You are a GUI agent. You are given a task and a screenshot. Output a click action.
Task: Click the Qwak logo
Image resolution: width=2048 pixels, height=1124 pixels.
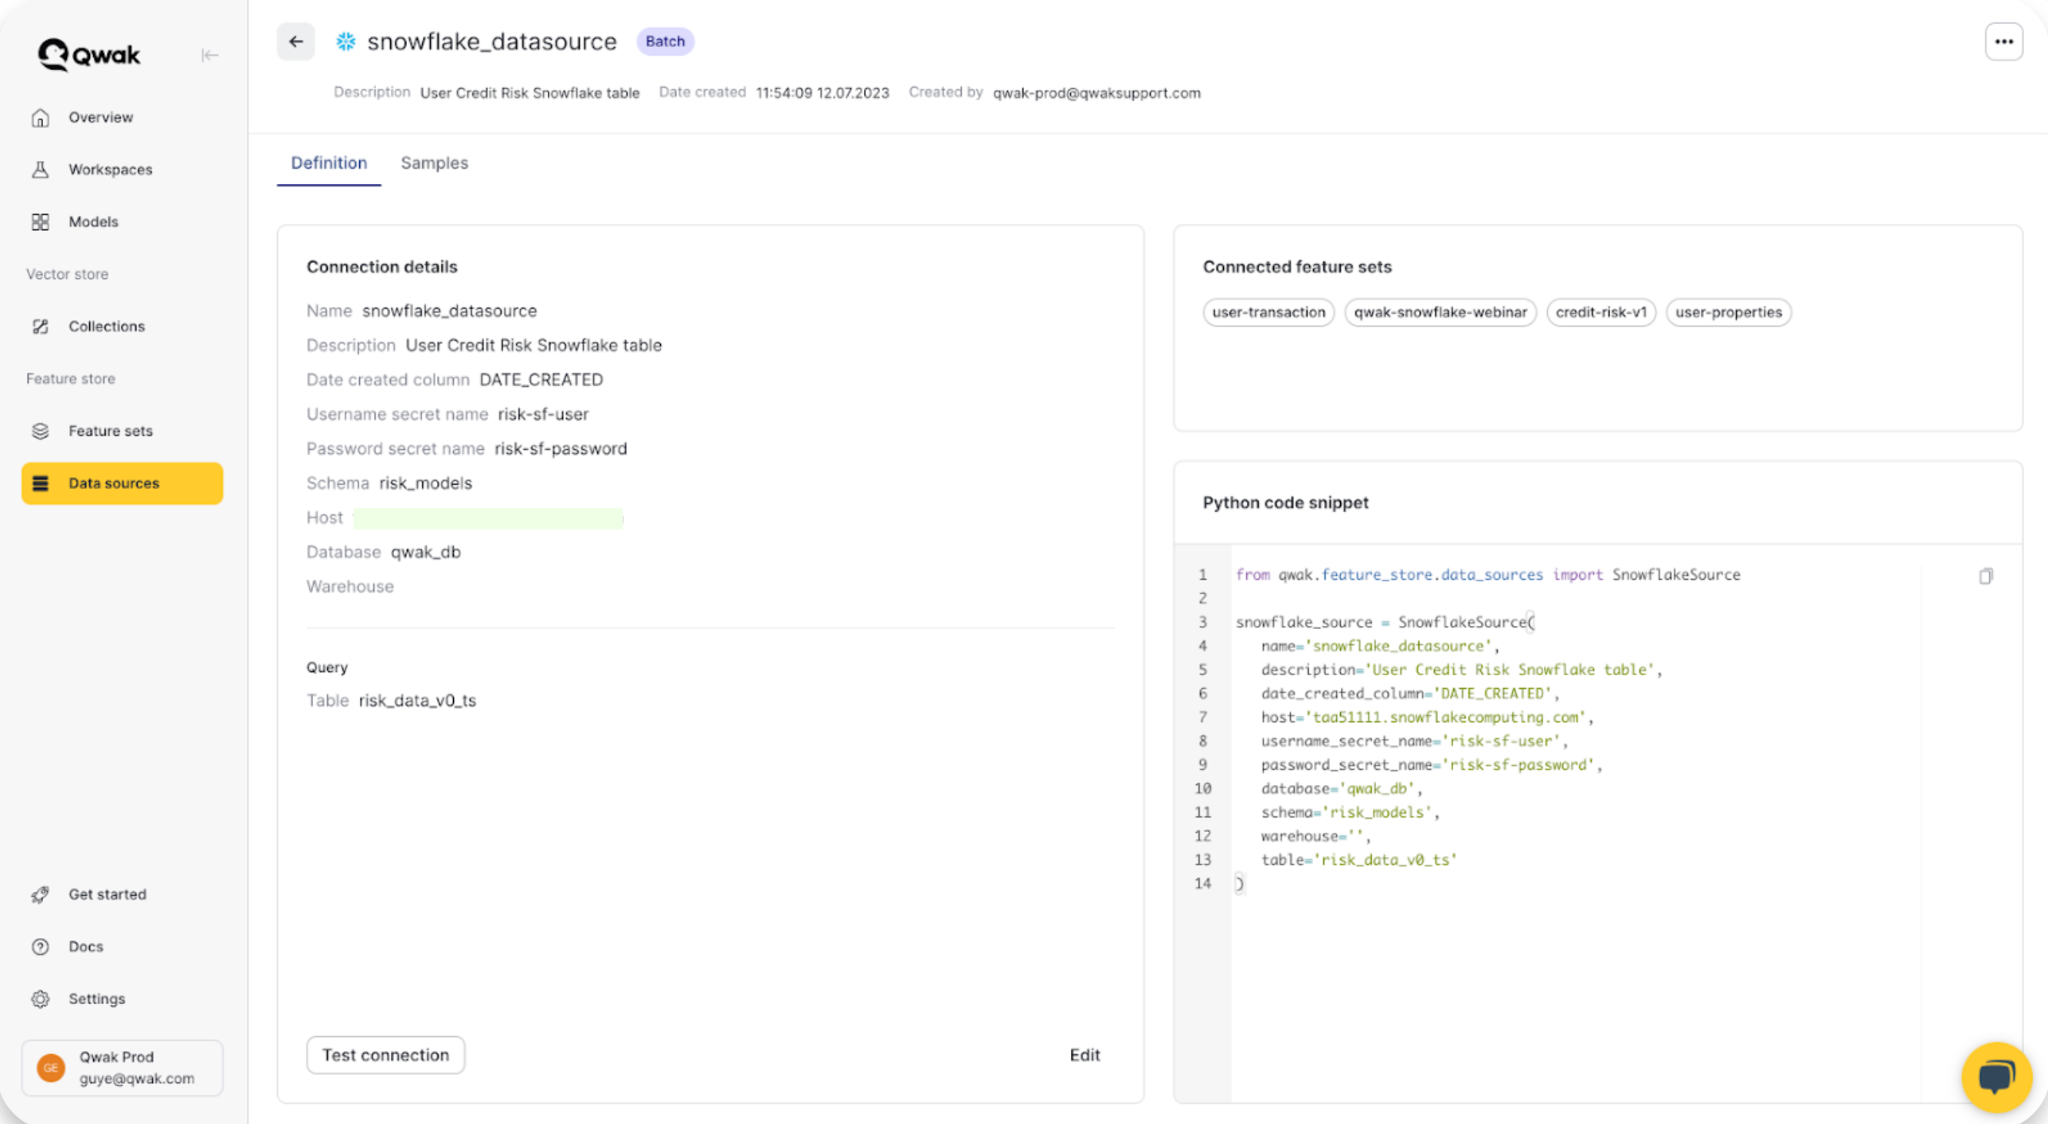tap(89, 55)
